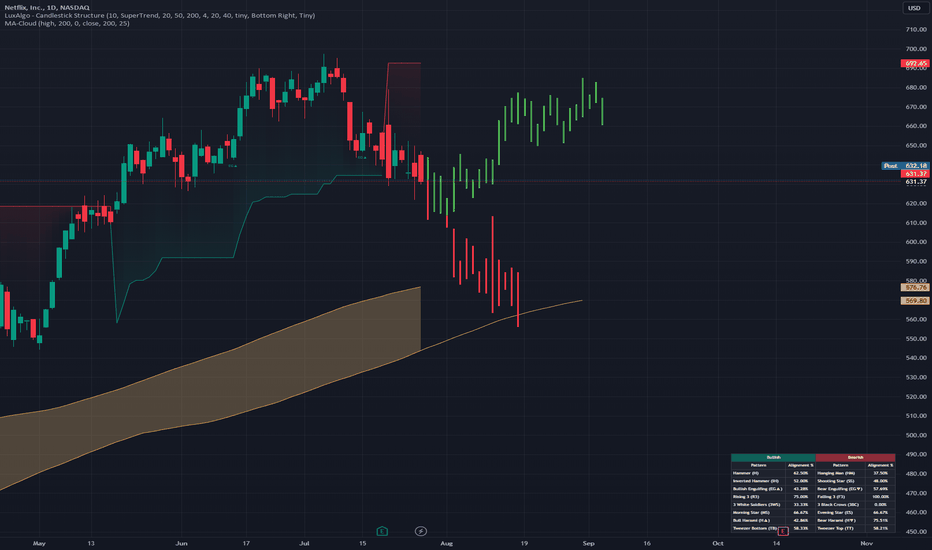Click the 710.00 price axis label
Image resolution: width=932 pixels, height=550 pixels.
pyautogui.click(x=916, y=29)
